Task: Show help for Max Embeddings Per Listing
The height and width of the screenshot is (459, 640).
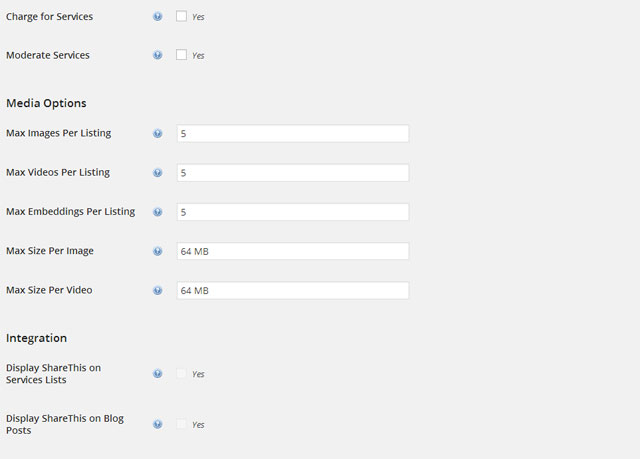Action: click(158, 212)
